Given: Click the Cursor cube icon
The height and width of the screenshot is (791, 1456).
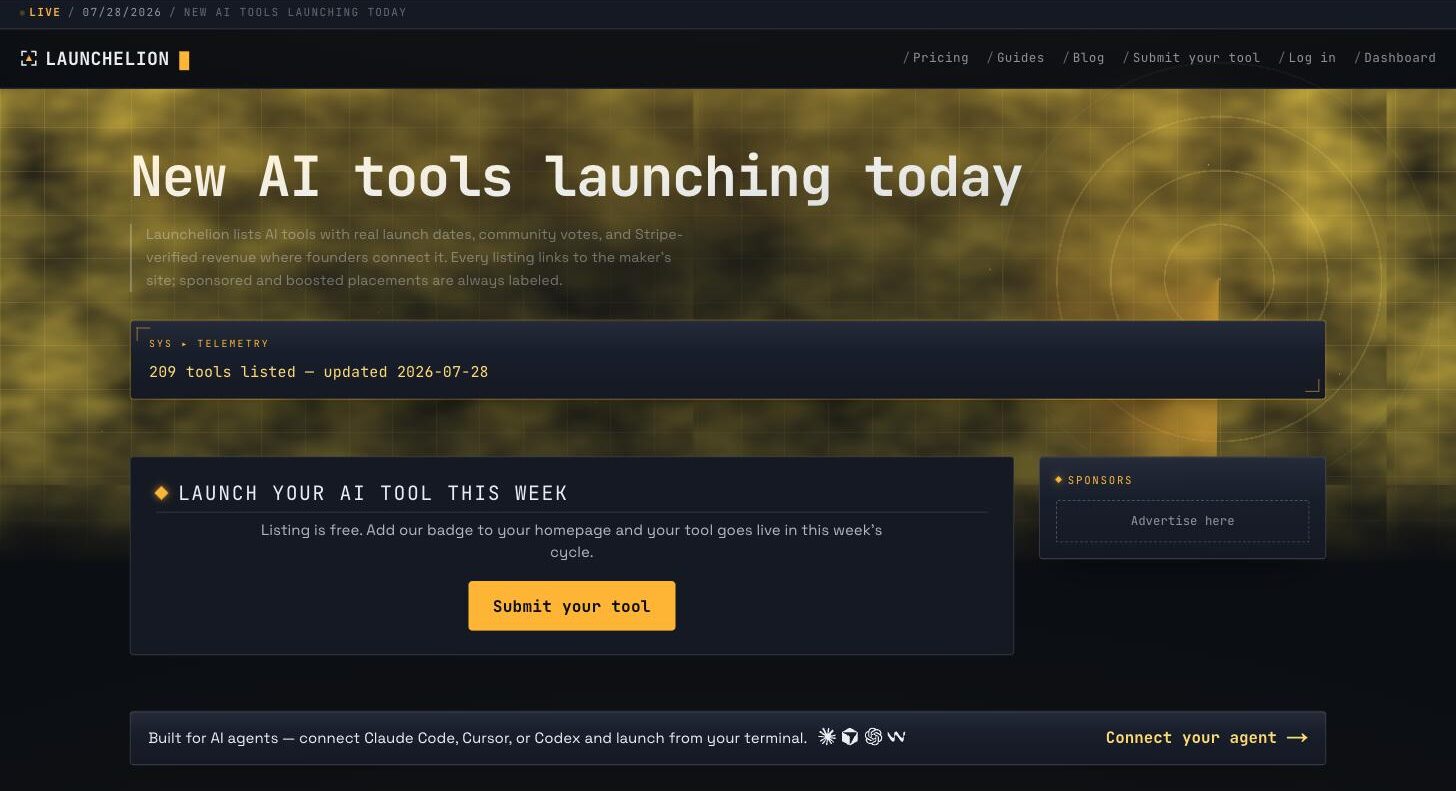Looking at the screenshot, I should point(850,737).
